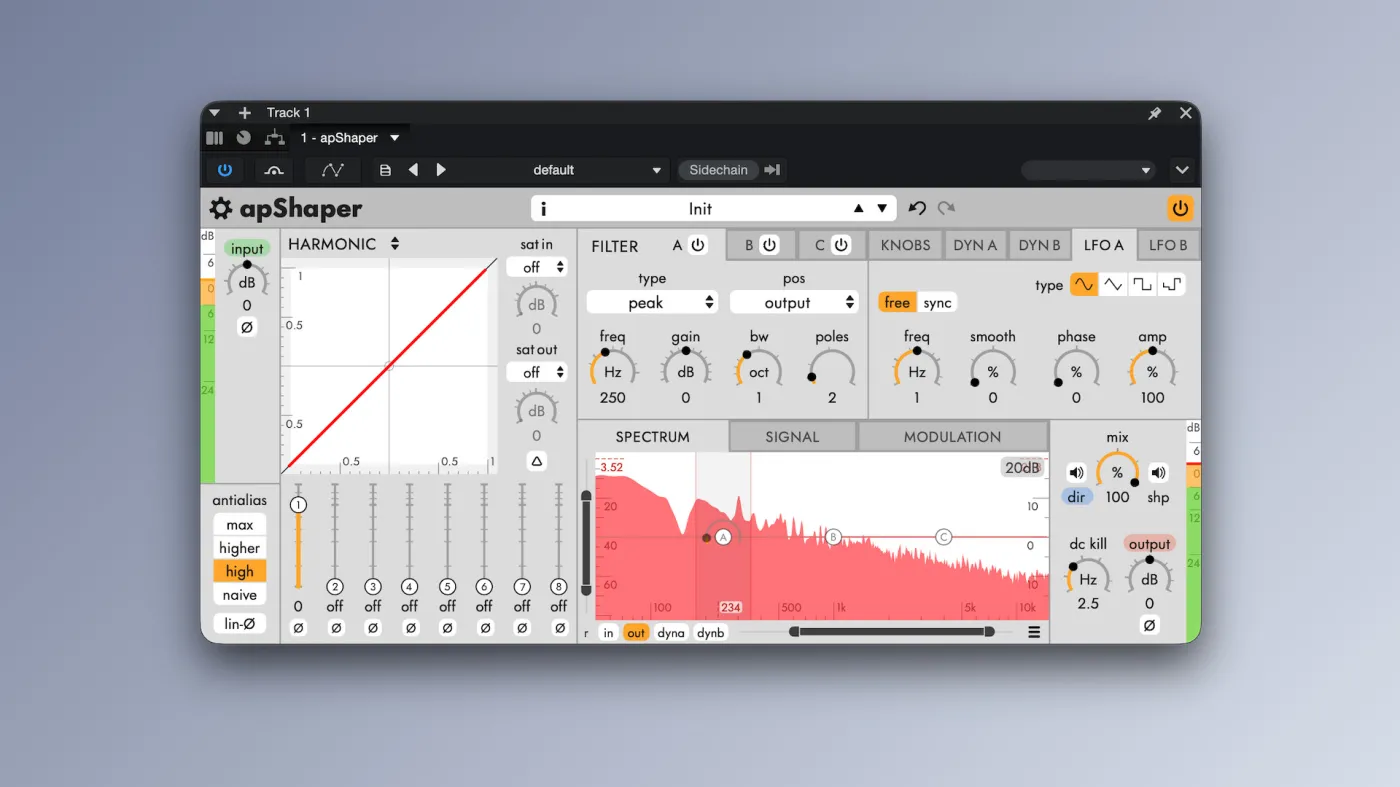Switch to the SIGNAL tab

pos(792,437)
